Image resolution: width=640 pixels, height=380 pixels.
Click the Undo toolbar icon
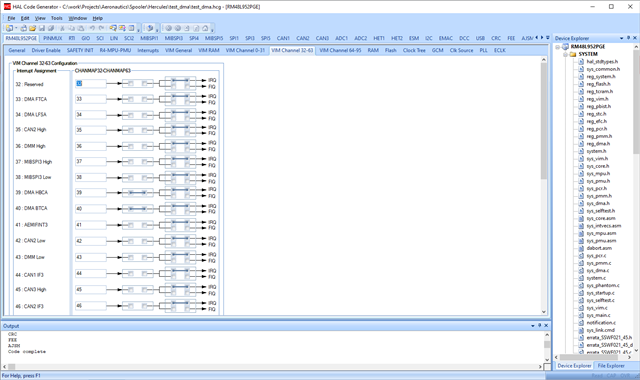click(x=92, y=28)
